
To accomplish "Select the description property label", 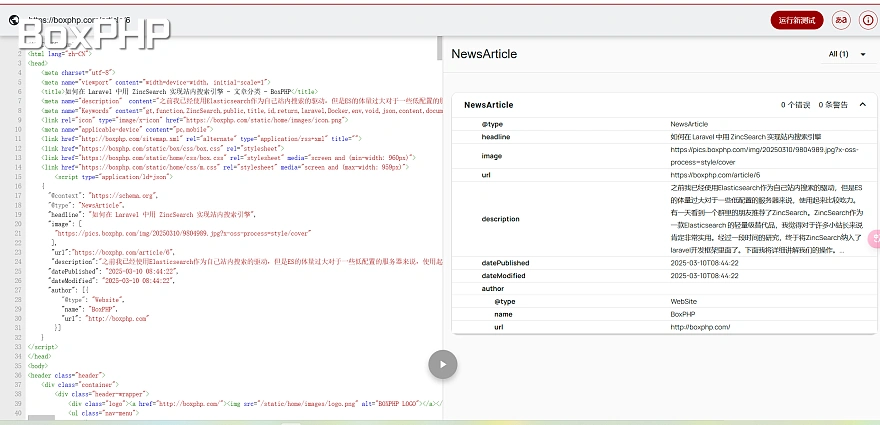I will (501, 219).
